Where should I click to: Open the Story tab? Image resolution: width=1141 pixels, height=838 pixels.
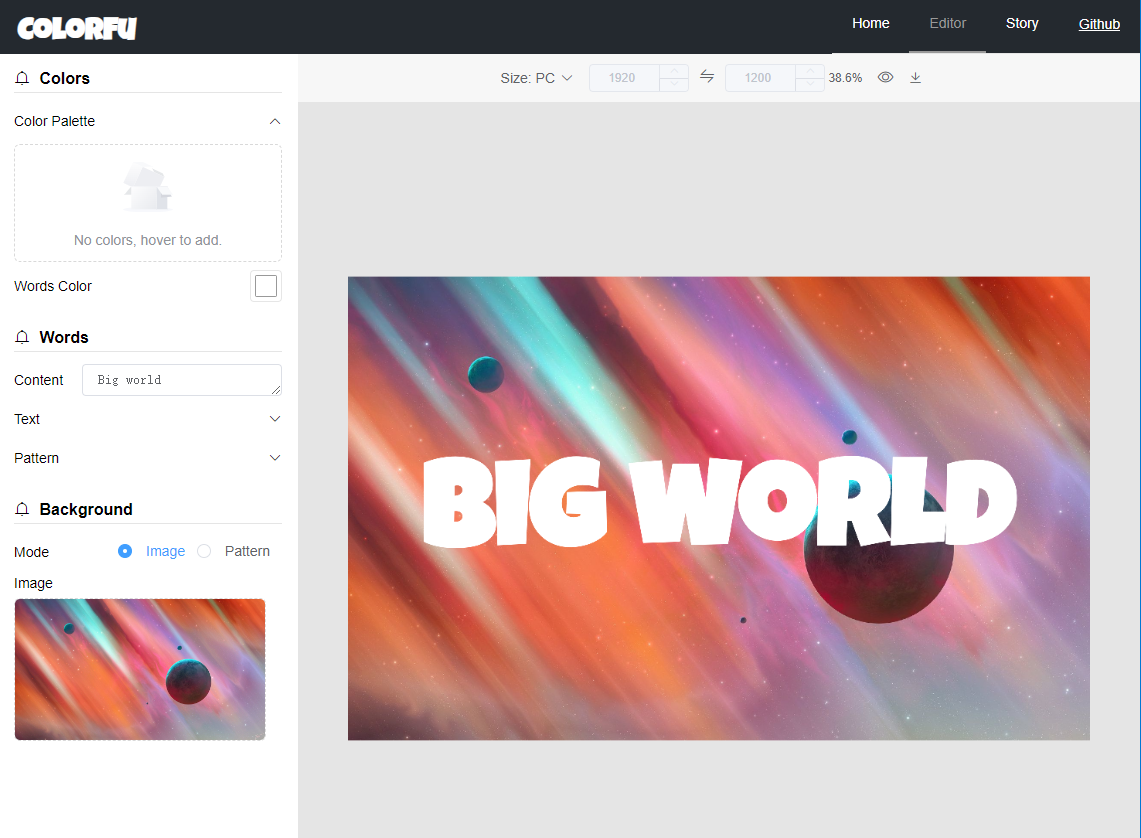point(1022,23)
